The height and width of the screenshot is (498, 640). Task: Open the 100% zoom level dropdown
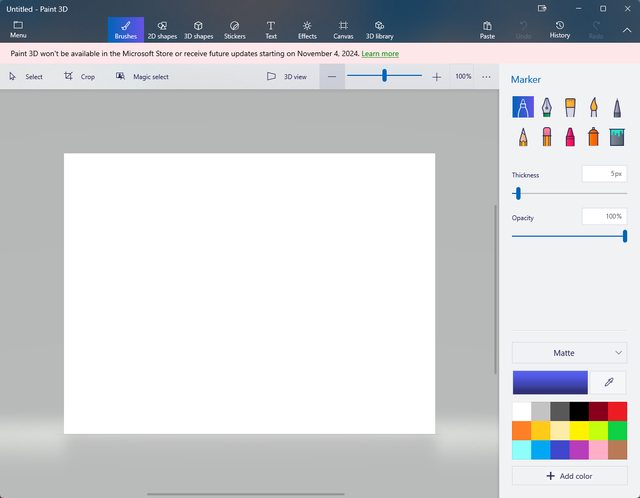[463, 76]
